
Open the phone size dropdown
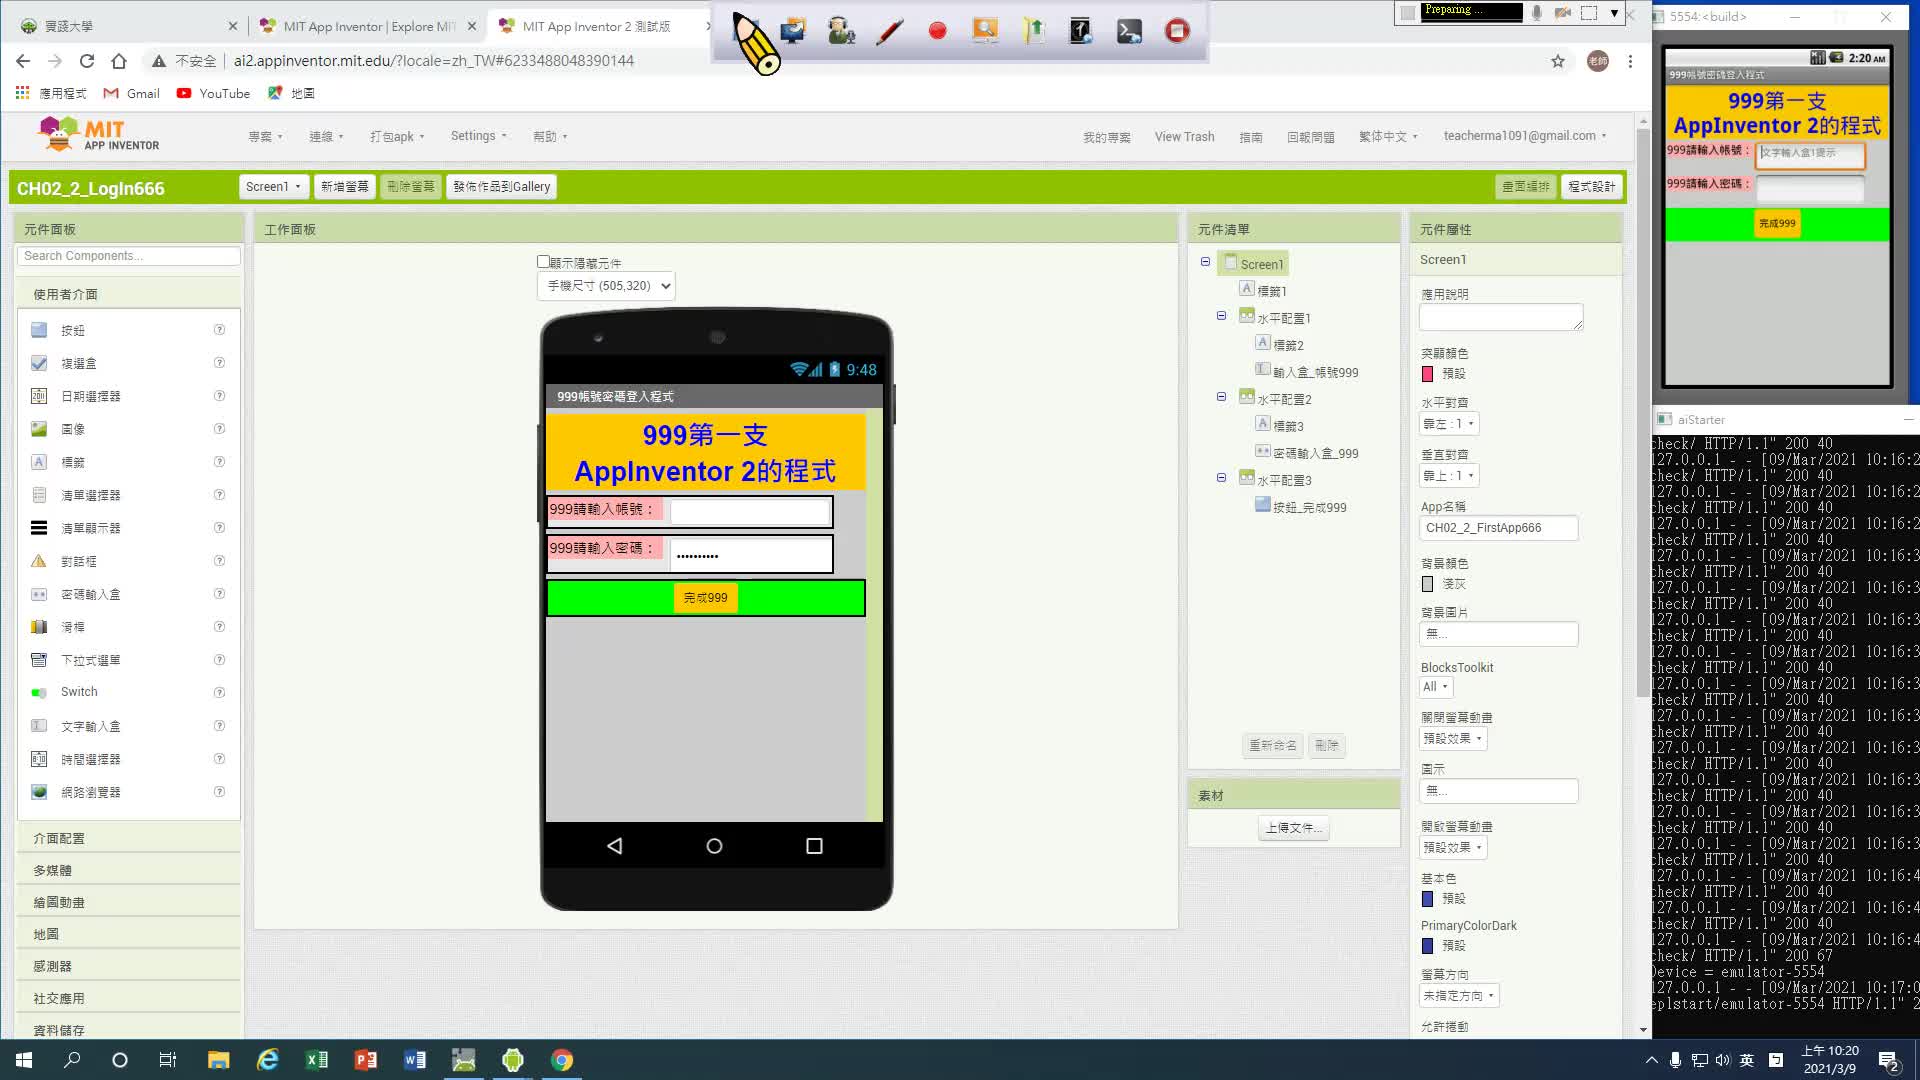606,286
